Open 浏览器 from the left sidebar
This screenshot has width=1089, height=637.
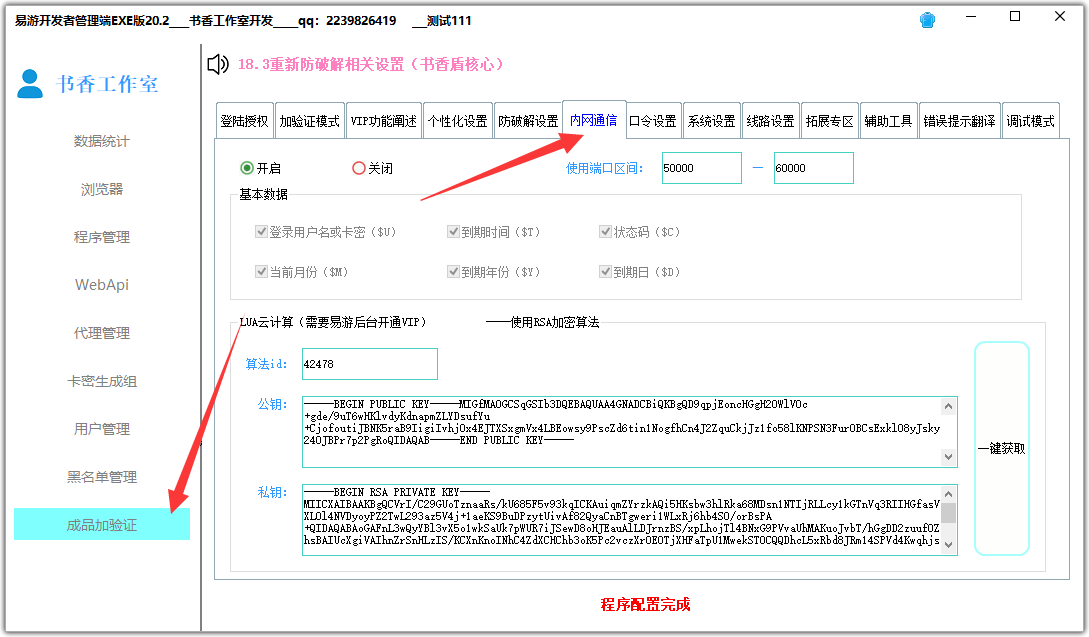click(x=101, y=189)
